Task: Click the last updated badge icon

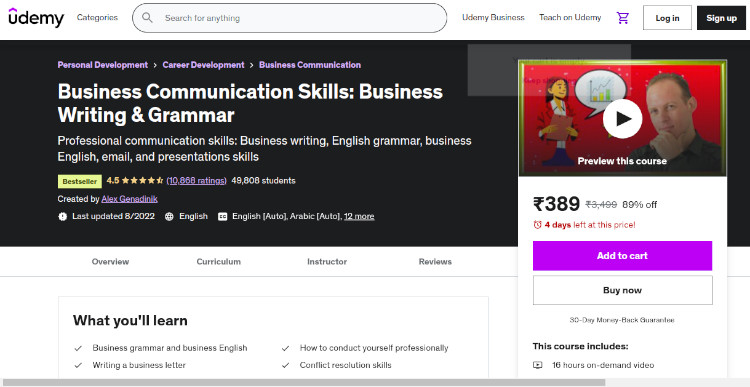Action: point(63,216)
